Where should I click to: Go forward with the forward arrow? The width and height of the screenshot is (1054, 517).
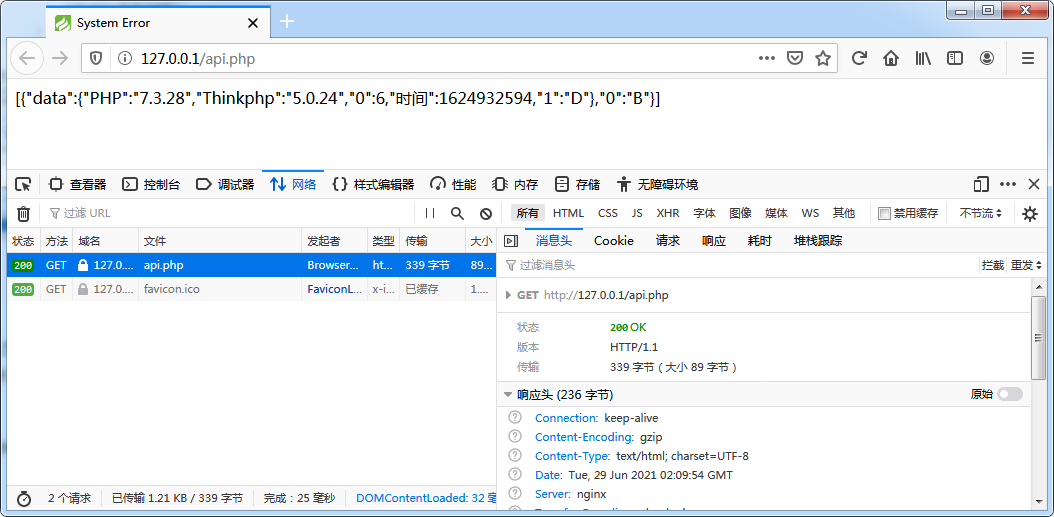tap(60, 58)
